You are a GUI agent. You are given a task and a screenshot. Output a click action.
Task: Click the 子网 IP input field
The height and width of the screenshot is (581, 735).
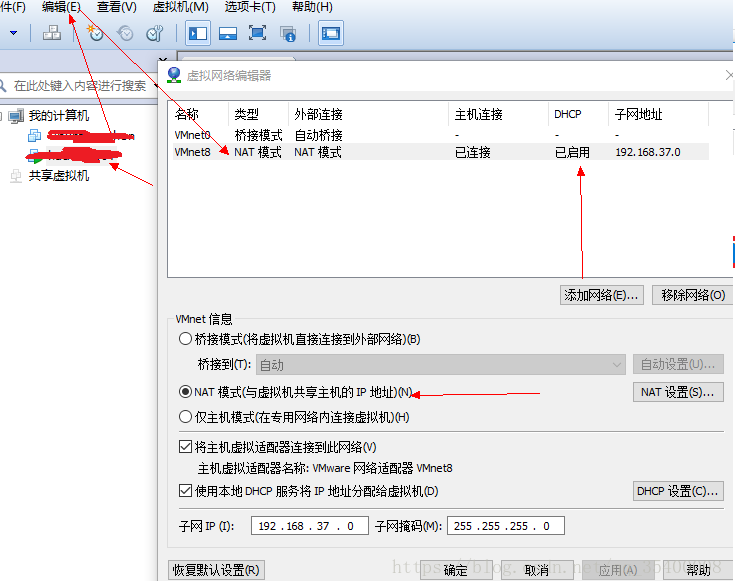tap(310, 526)
